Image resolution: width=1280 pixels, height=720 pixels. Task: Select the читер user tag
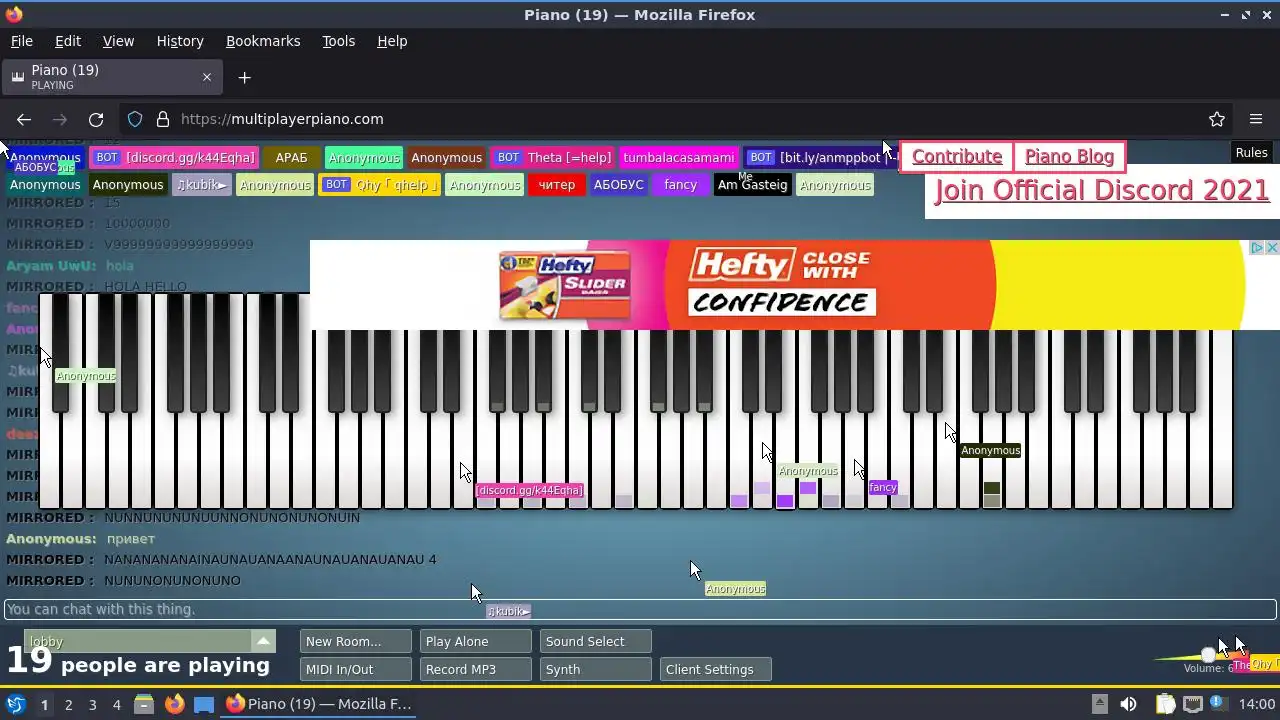[556, 185]
